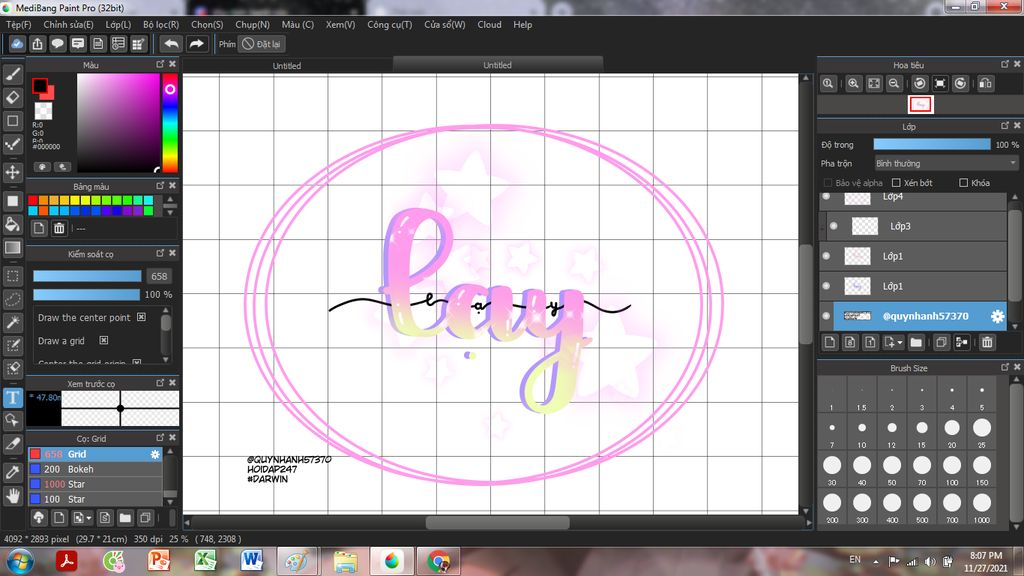The width and height of the screenshot is (1024, 576).
Task: Delete layer using trash icon in layer panel
Action: coord(987,342)
